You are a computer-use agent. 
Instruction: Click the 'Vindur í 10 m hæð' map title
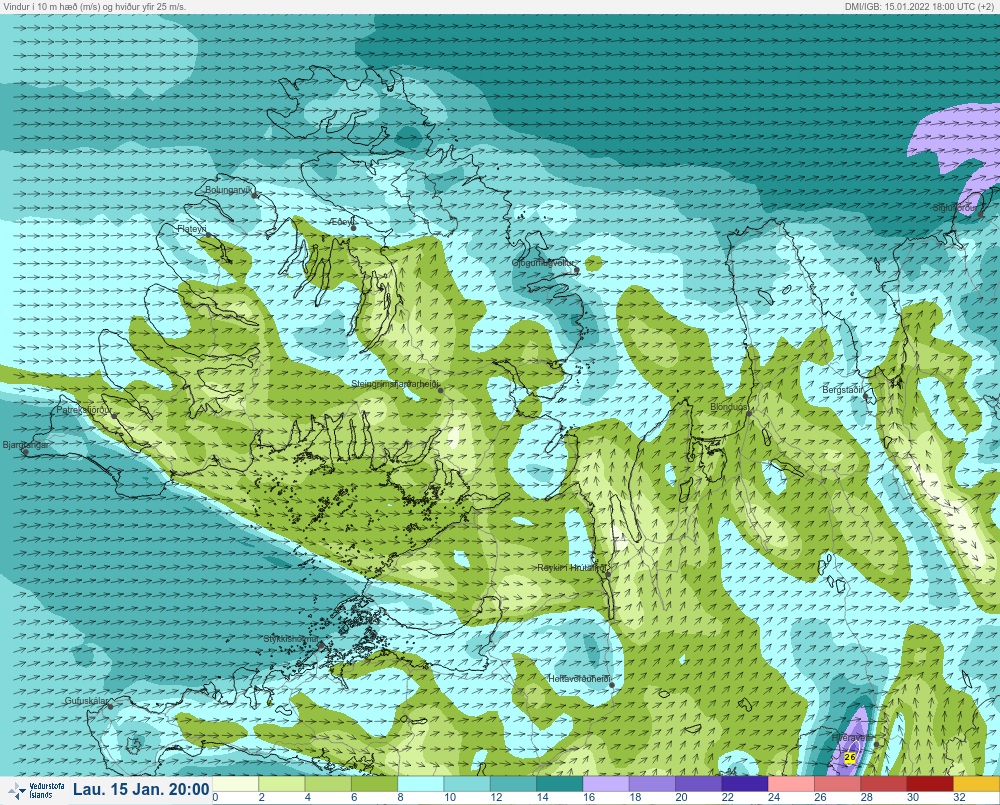[x=93, y=6]
